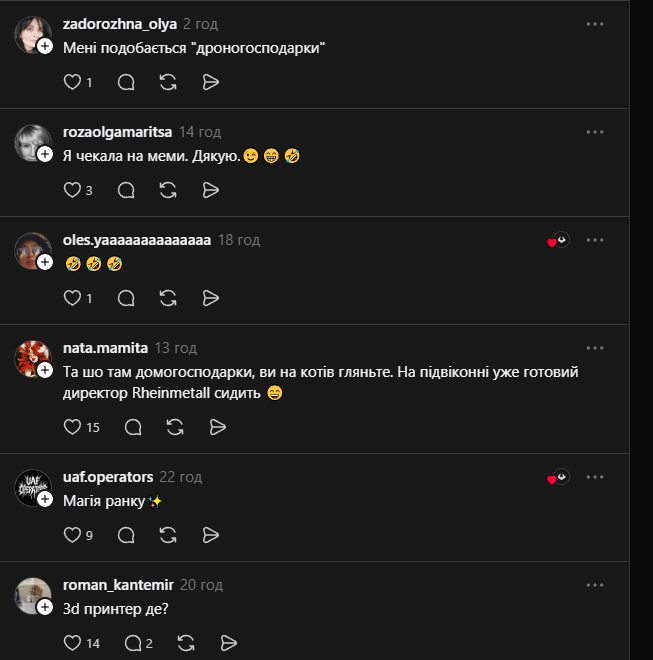This screenshot has width=653, height=660.
Task: Click the liked-by-author badge on oles.yaaaaaaaaaaaaaa's comment
Action: pos(558,241)
